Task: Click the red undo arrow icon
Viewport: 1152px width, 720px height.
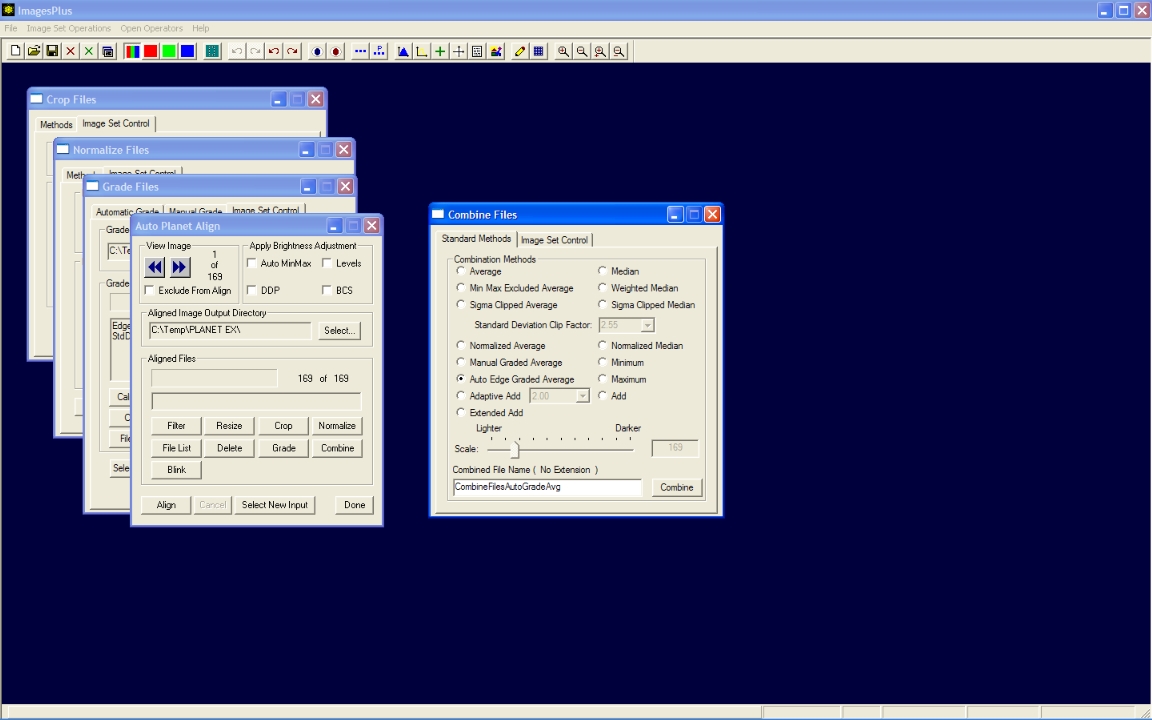Action: coord(274,51)
